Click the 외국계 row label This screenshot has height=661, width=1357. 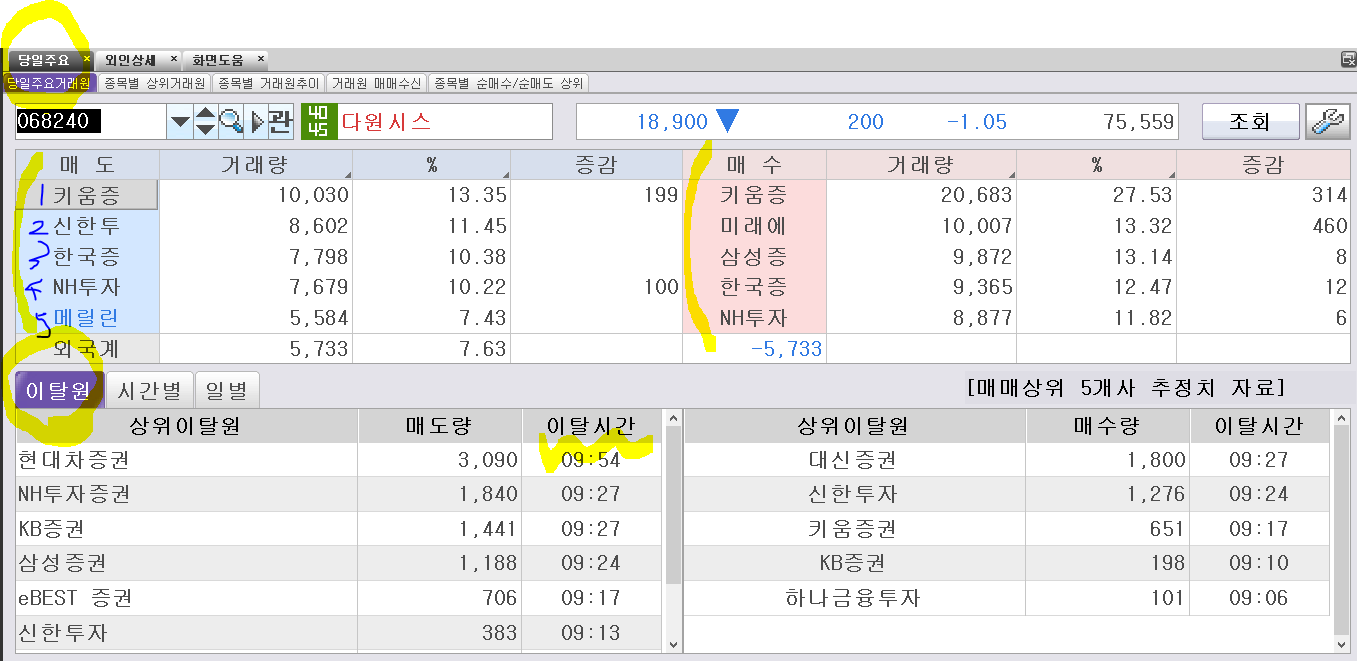click(88, 348)
